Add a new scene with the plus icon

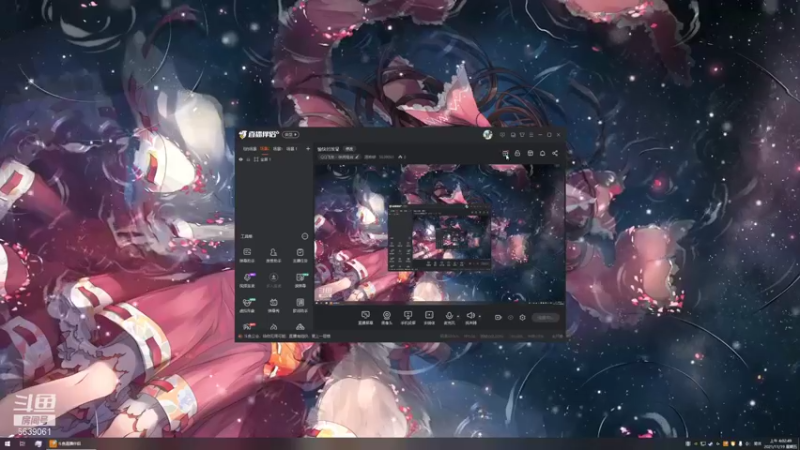pos(308,148)
